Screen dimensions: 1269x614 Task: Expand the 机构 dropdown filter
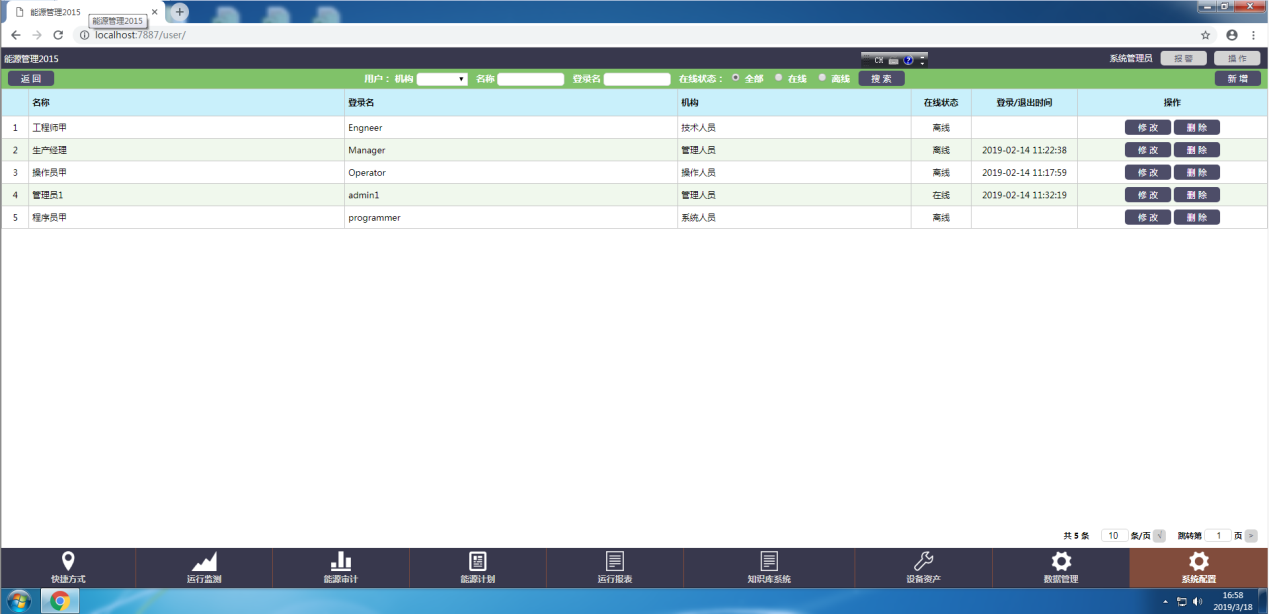click(x=442, y=79)
